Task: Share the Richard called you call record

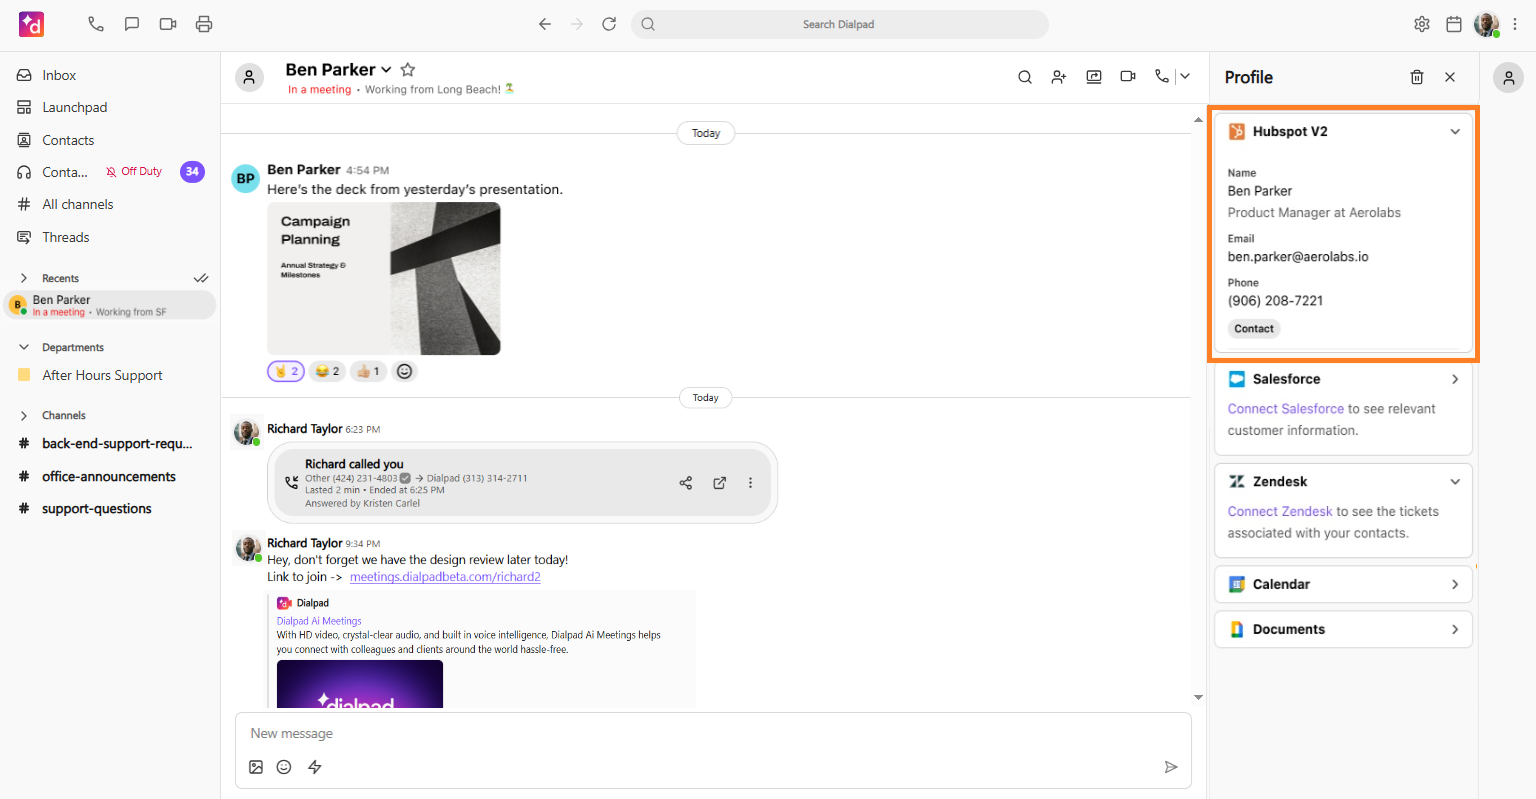Action: [686, 483]
